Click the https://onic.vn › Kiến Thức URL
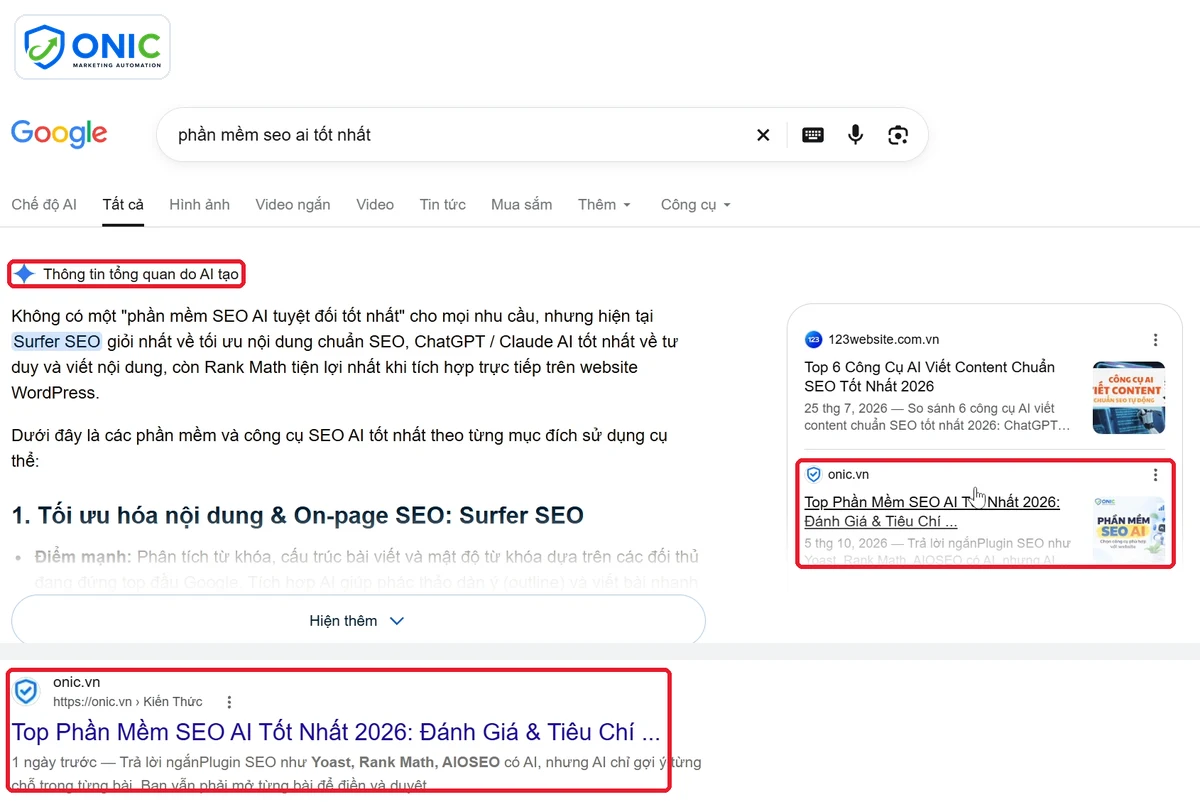Viewport: 1200px width, 802px height. click(x=128, y=702)
